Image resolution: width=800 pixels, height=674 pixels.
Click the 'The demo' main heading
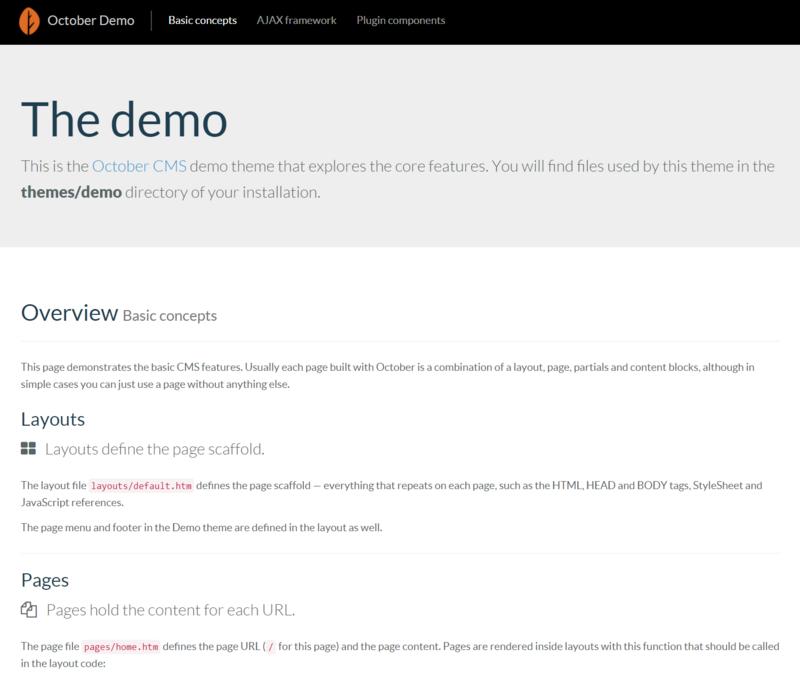tap(124, 119)
